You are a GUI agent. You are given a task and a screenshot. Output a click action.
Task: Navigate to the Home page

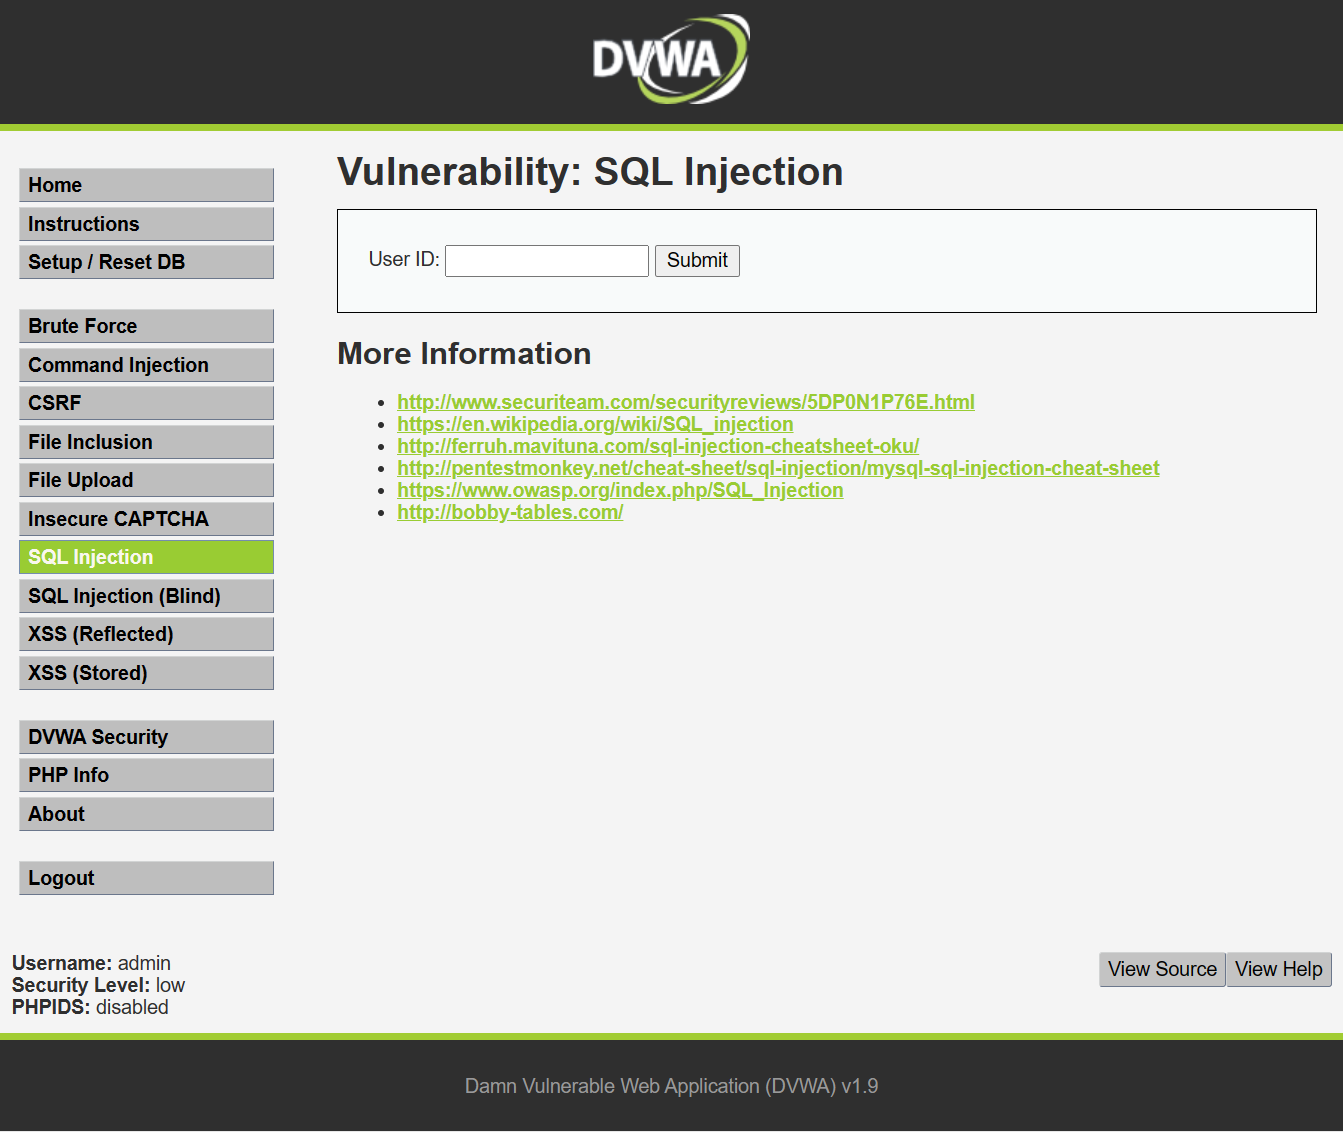point(146,184)
